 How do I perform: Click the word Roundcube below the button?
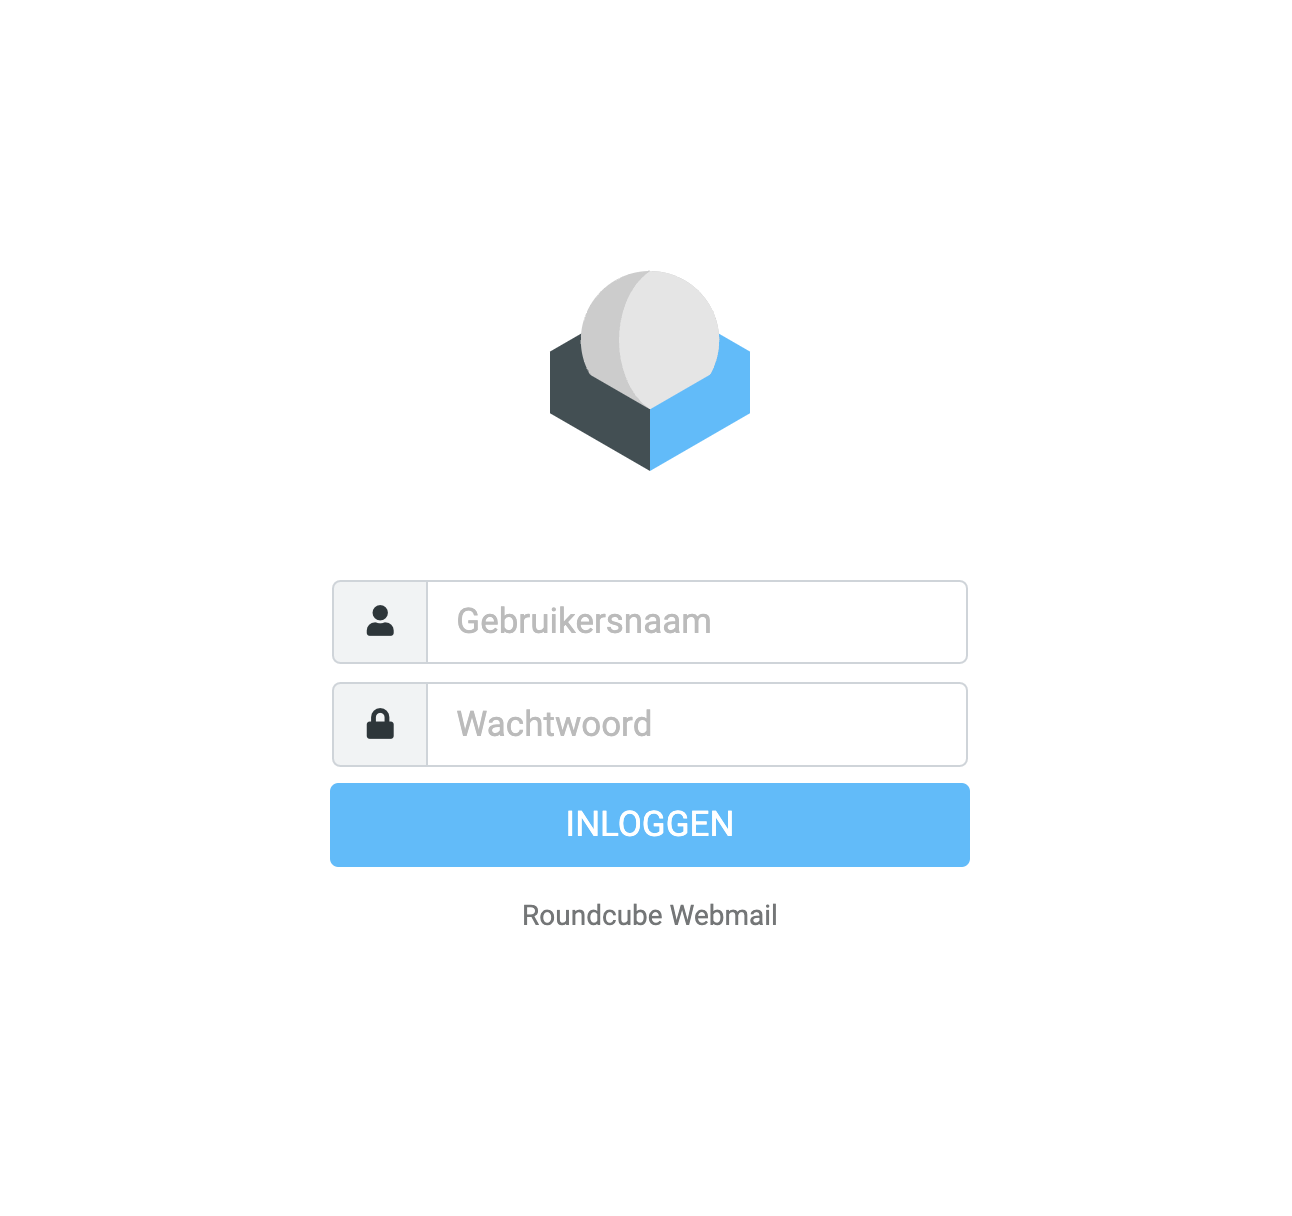coord(592,915)
